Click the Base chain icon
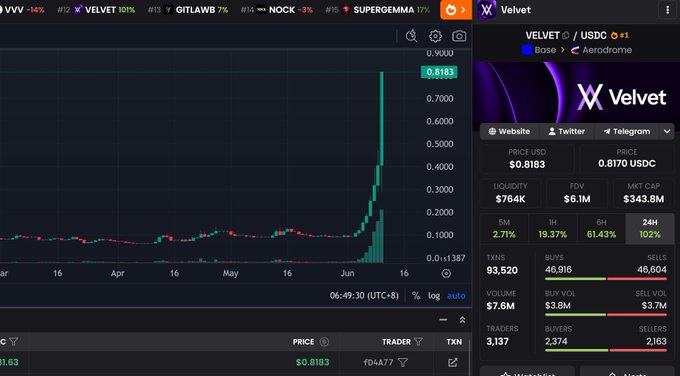The image size is (680, 376). click(x=527, y=50)
